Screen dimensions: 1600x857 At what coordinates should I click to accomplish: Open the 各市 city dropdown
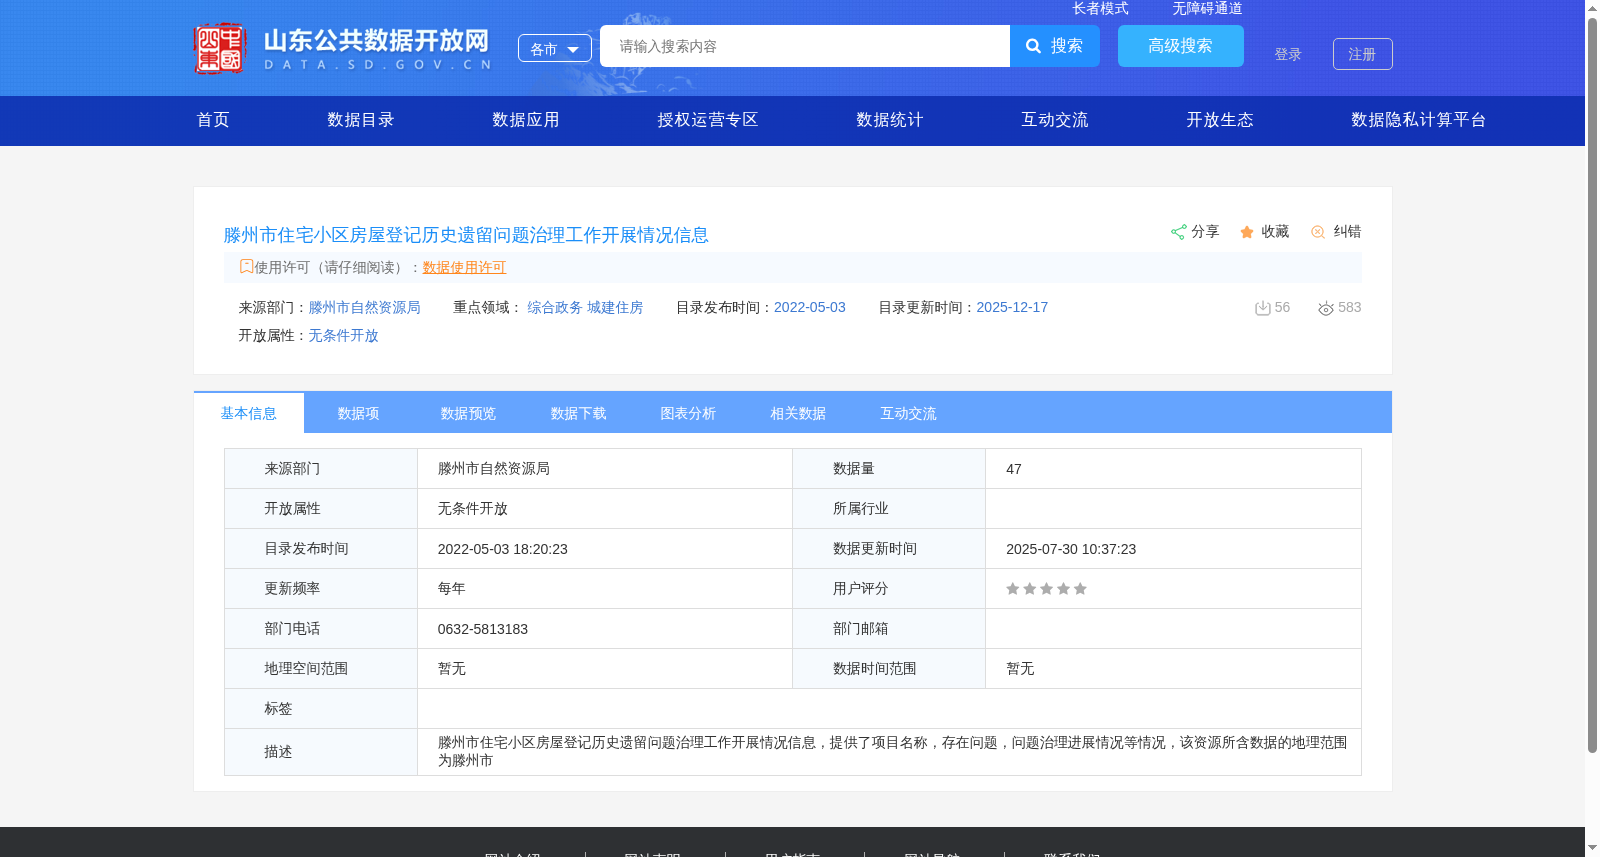[555, 48]
